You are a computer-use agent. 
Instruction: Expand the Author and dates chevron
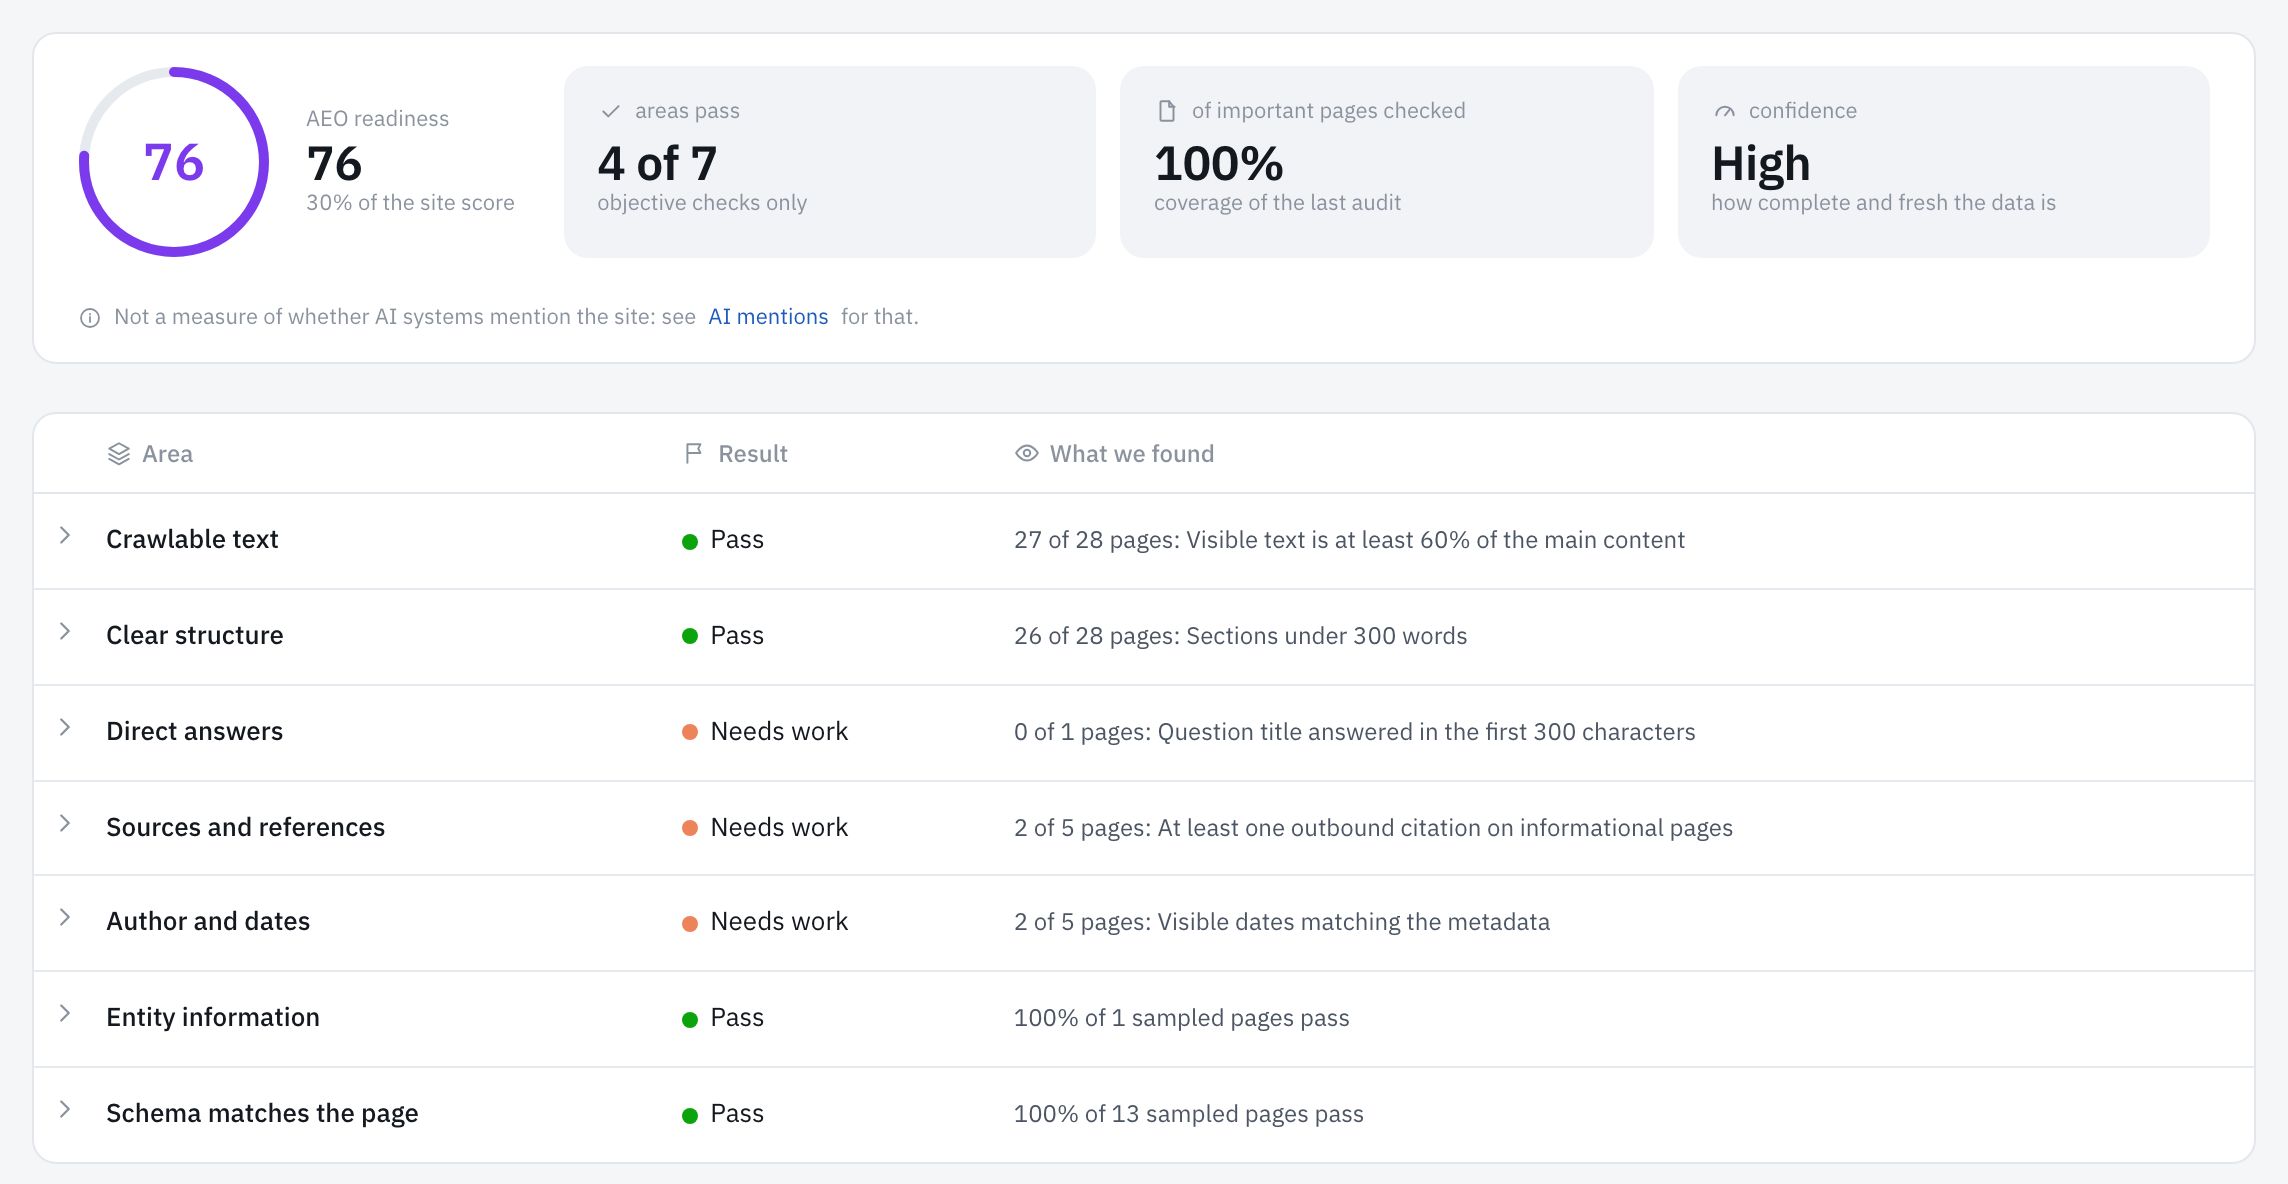pos(65,918)
